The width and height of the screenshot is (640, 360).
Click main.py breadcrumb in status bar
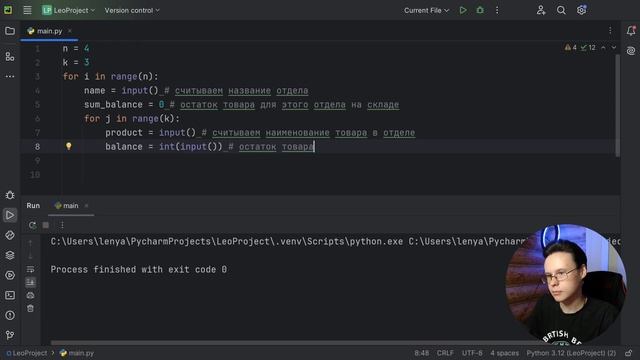(x=77, y=353)
